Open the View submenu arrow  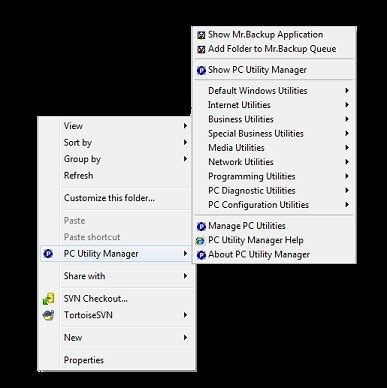185,126
